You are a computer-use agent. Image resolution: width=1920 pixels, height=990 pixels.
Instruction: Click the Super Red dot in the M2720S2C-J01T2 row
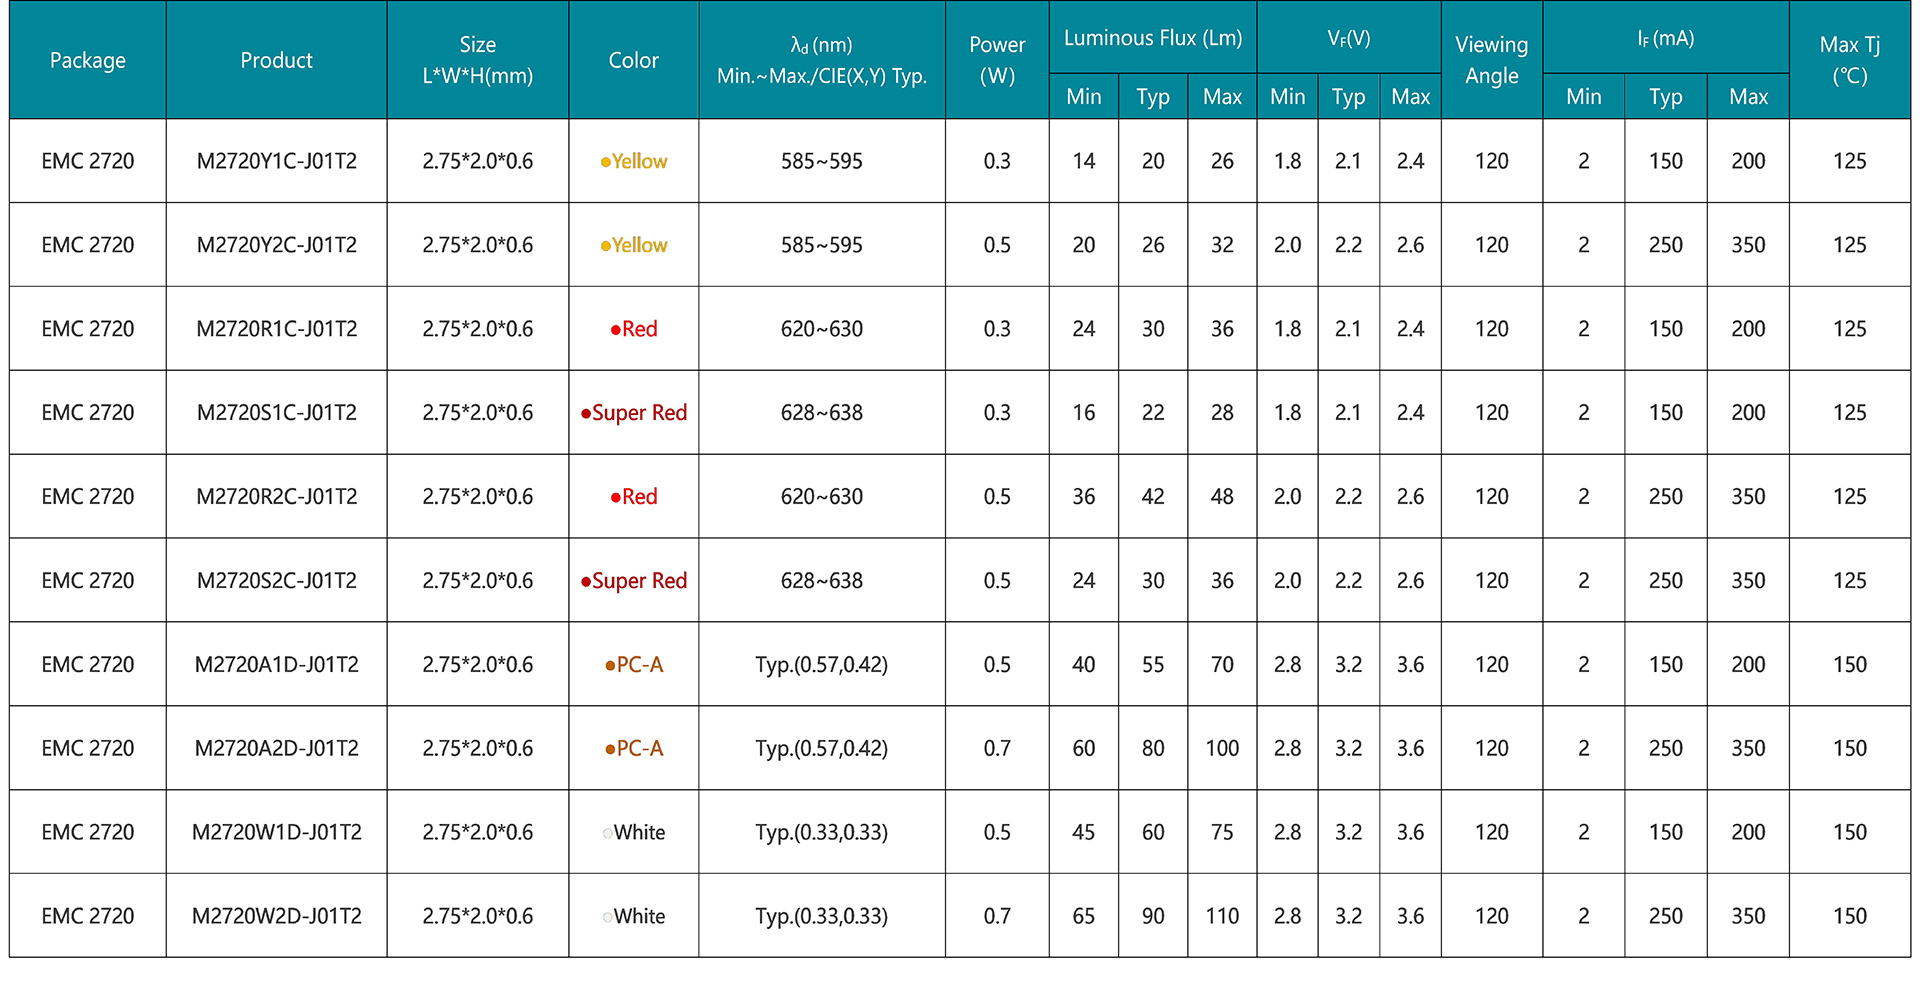(586, 582)
